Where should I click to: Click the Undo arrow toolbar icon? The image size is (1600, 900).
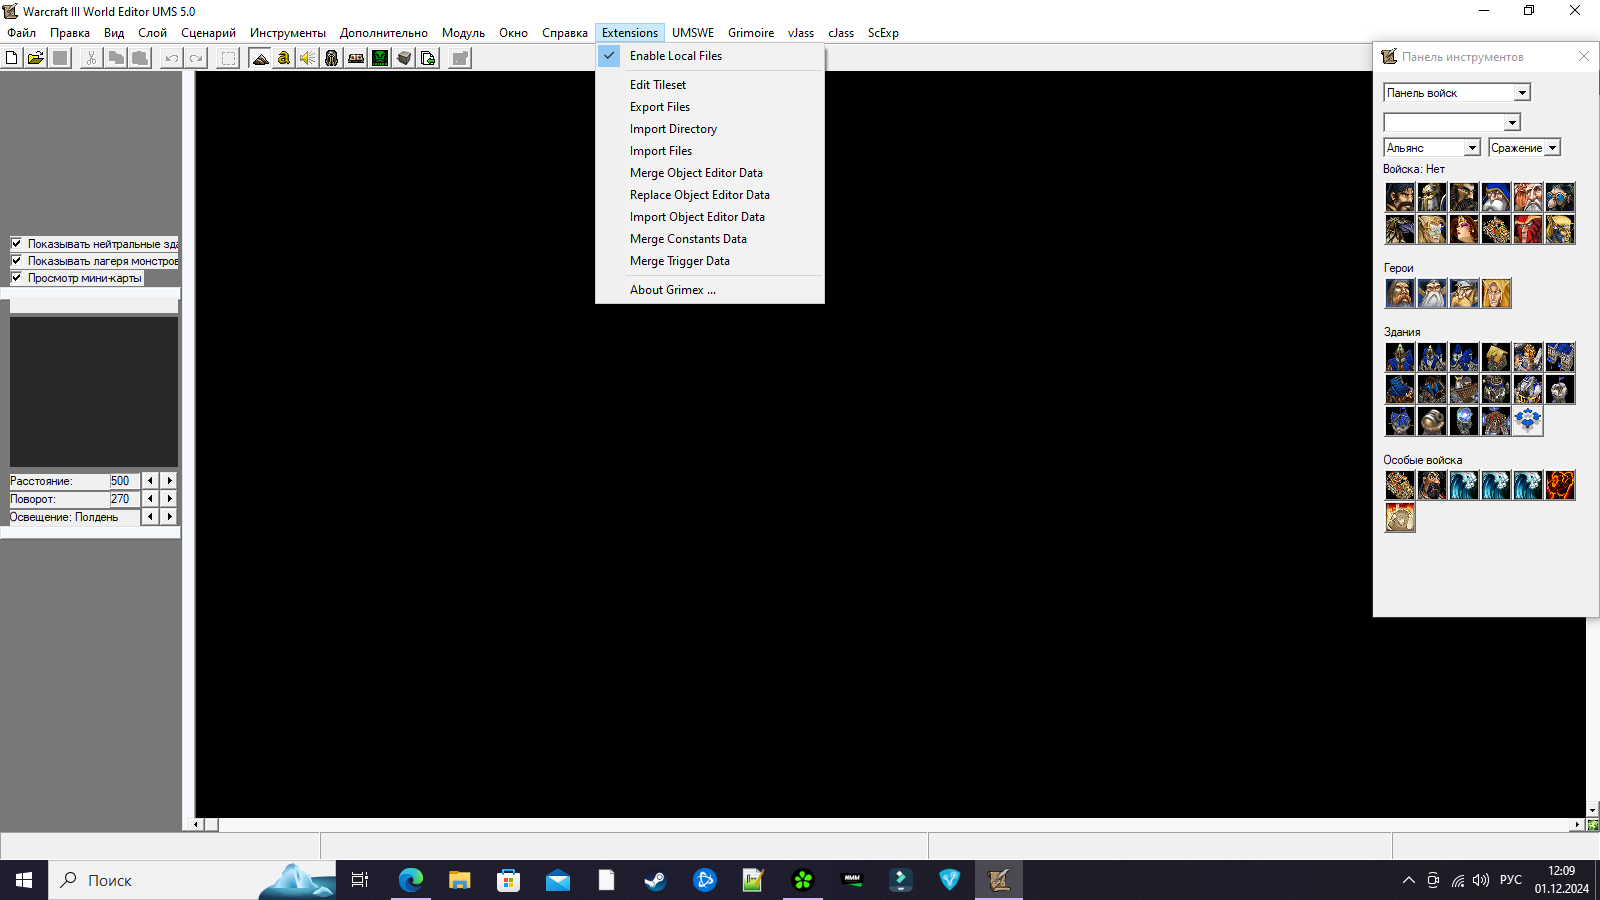(172, 58)
